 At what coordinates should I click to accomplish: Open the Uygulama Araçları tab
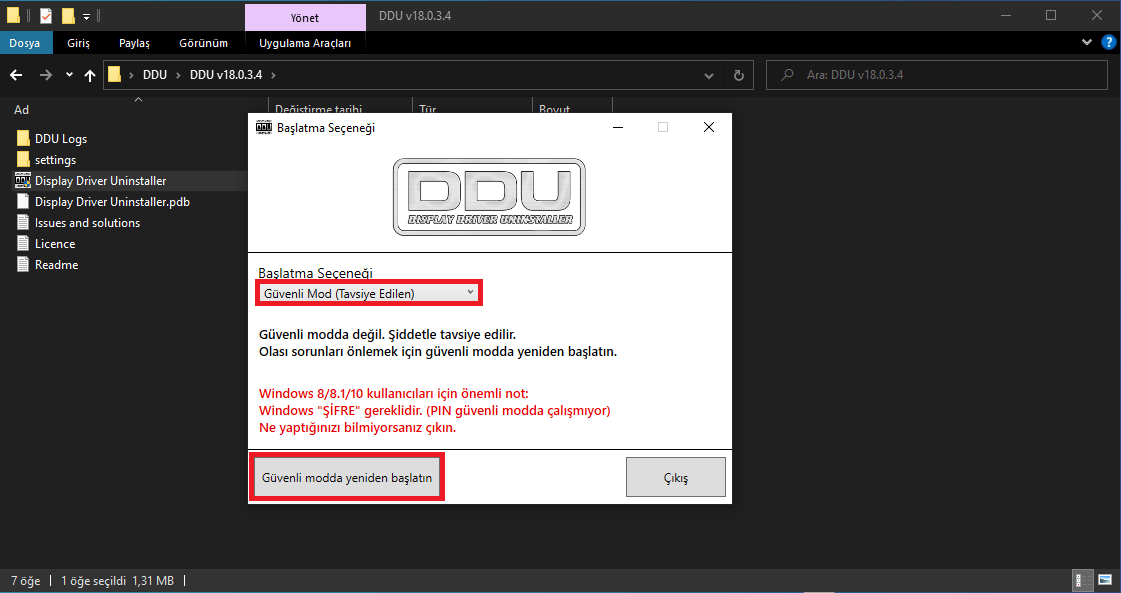305,43
